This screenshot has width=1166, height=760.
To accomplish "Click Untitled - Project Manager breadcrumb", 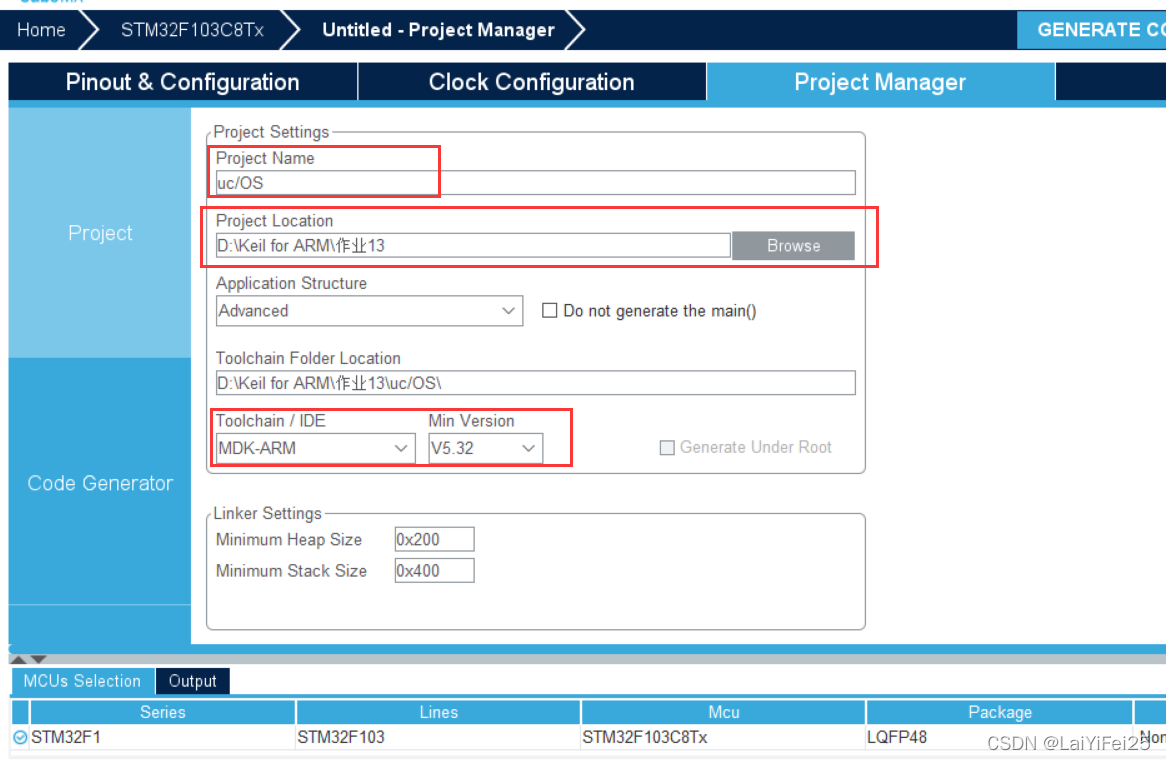I will pyautogui.click(x=438, y=30).
